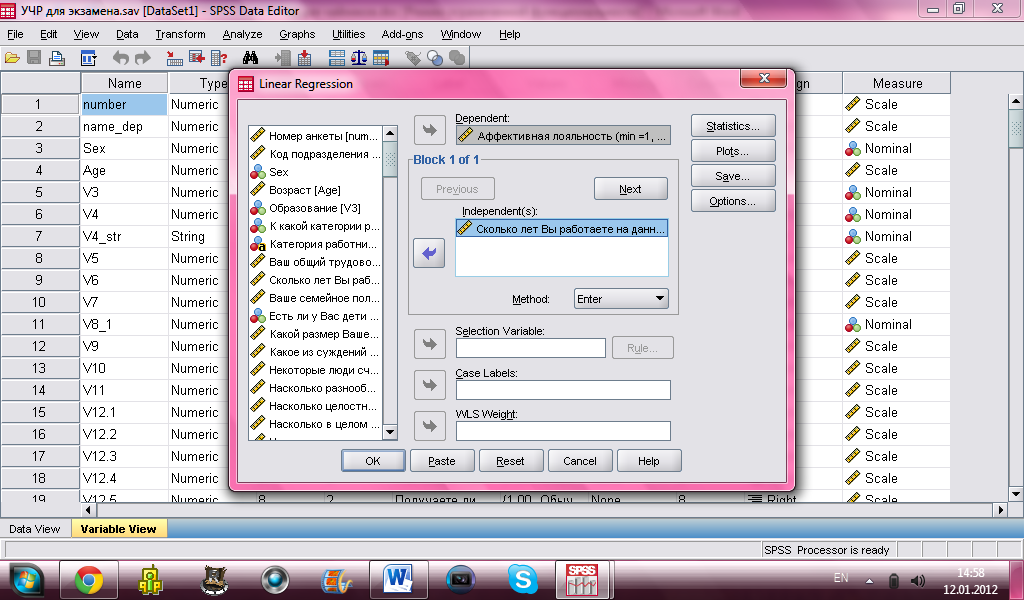
Task: Click the Go to Case toolbar icon
Action: pyautogui.click(x=174, y=58)
